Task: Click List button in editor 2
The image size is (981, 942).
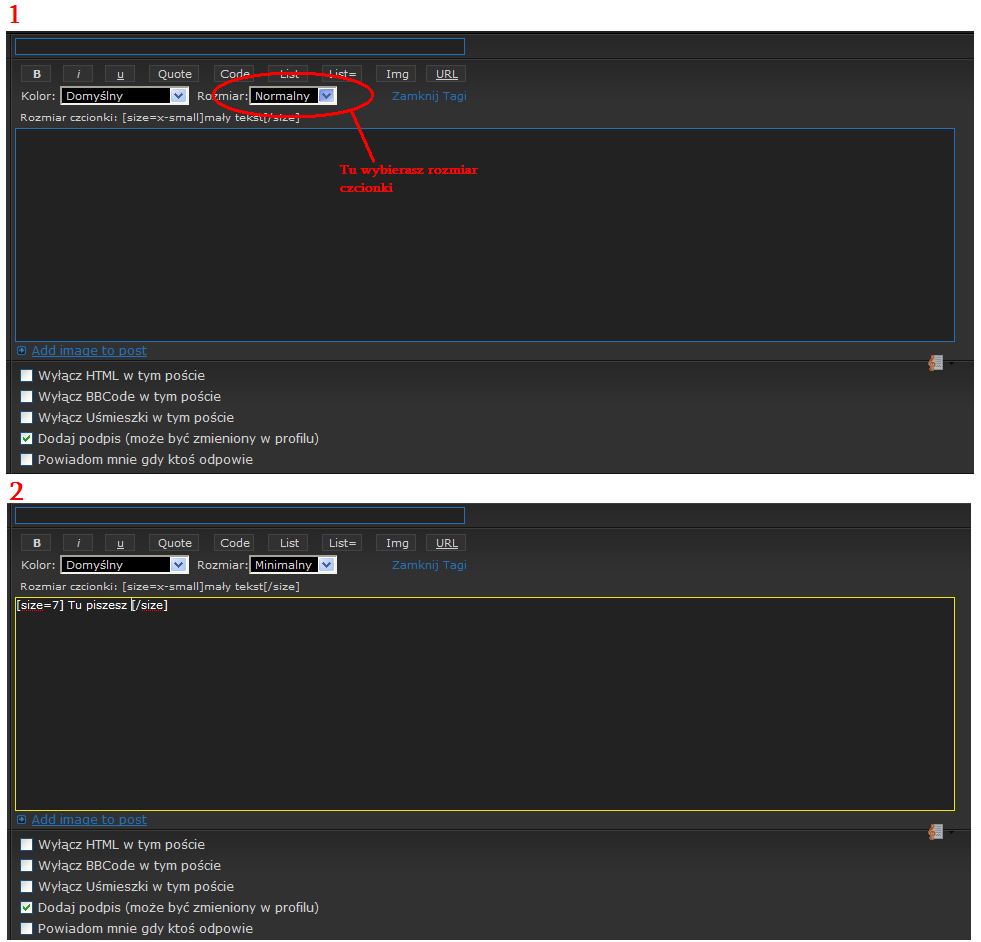Action: coord(288,543)
